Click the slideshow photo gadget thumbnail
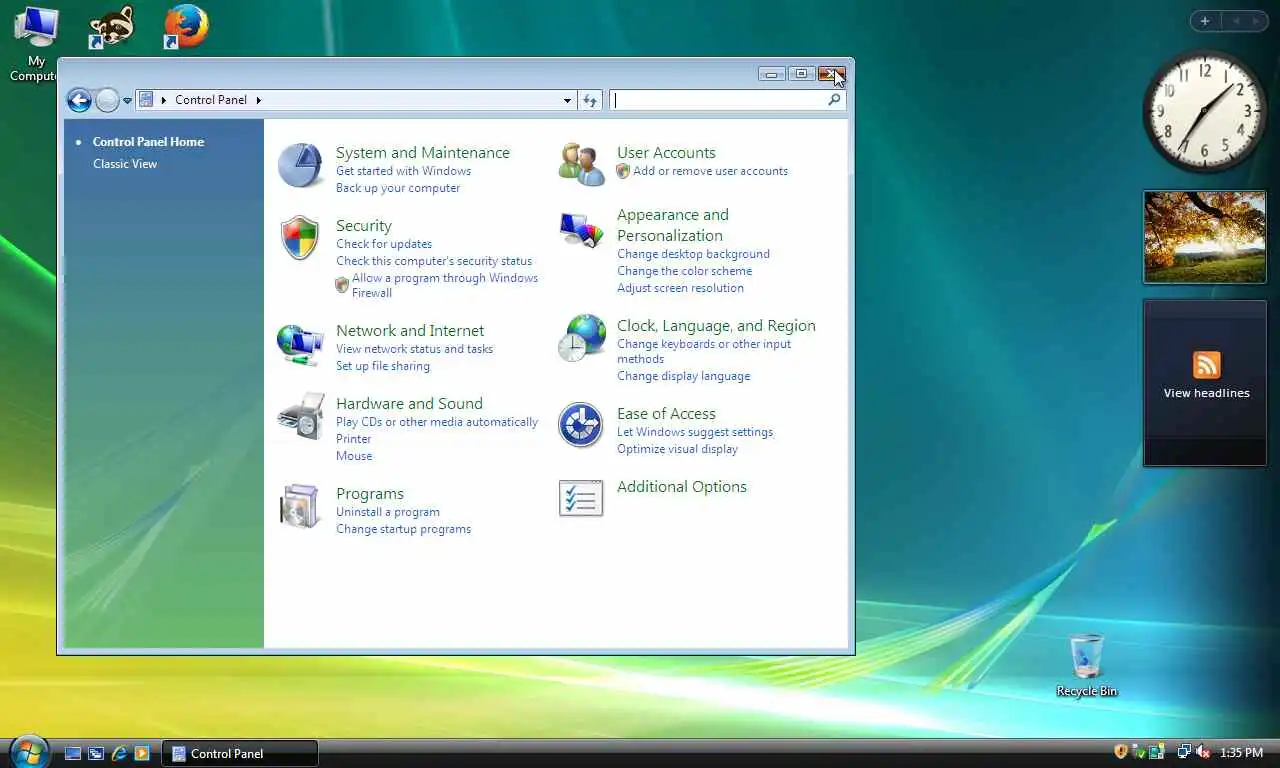This screenshot has width=1280, height=768. click(x=1205, y=237)
